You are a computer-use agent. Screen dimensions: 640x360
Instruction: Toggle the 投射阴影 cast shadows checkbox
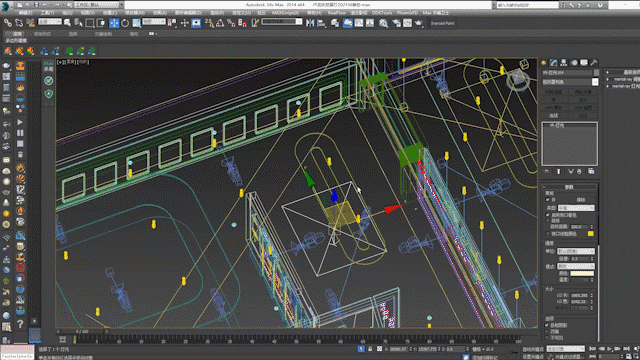(547, 325)
